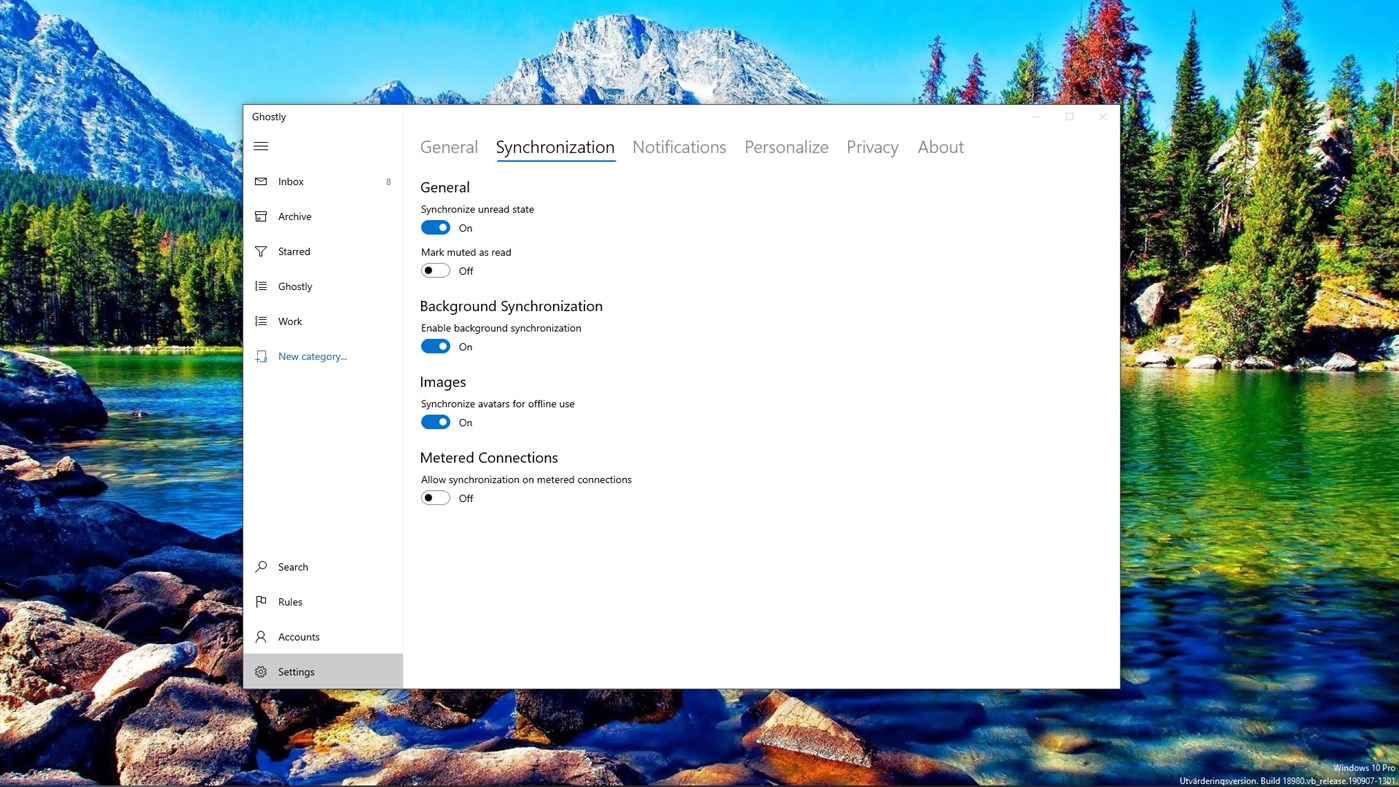Click the 'Synchronize avatars for offline use' label
Viewport: 1399px width, 787px height.
498,404
